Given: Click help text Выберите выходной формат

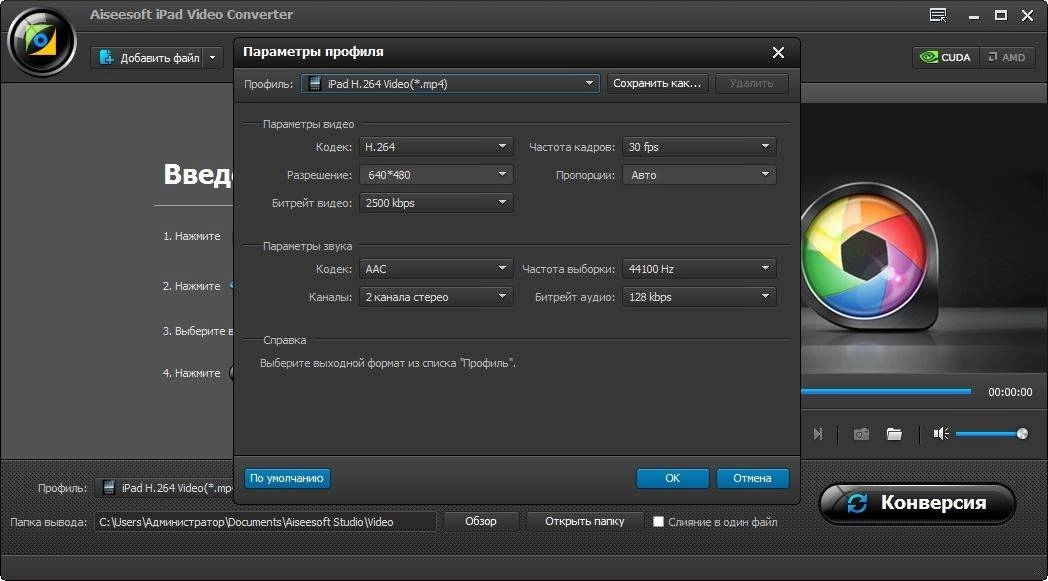Looking at the screenshot, I should 388,363.
